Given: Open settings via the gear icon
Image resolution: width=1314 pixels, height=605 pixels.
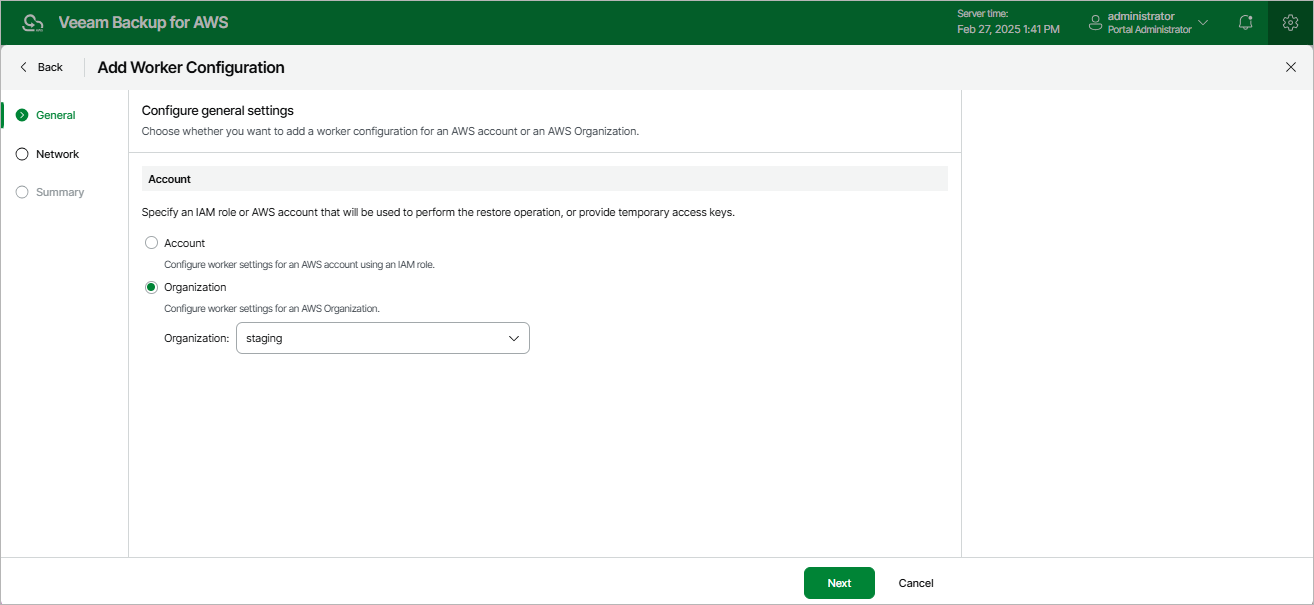Looking at the screenshot, I should [x=1290, y=22].
